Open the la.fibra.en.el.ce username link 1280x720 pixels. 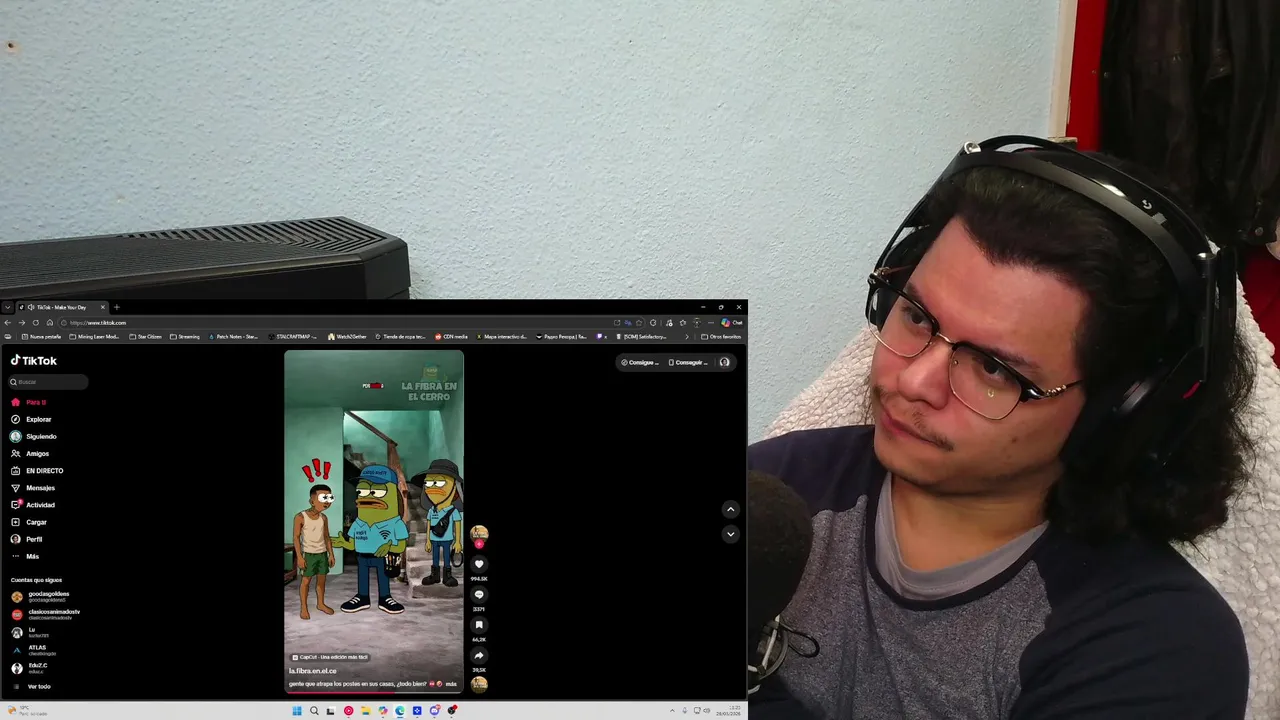[312, 671]
